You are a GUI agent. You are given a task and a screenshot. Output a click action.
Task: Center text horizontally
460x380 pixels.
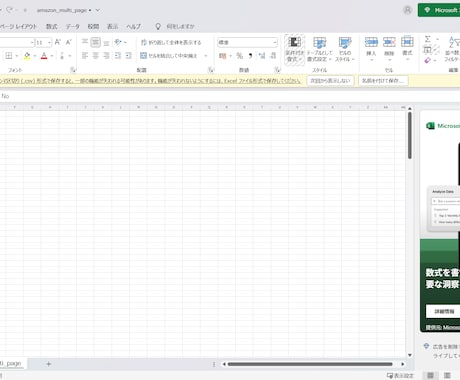96,56
